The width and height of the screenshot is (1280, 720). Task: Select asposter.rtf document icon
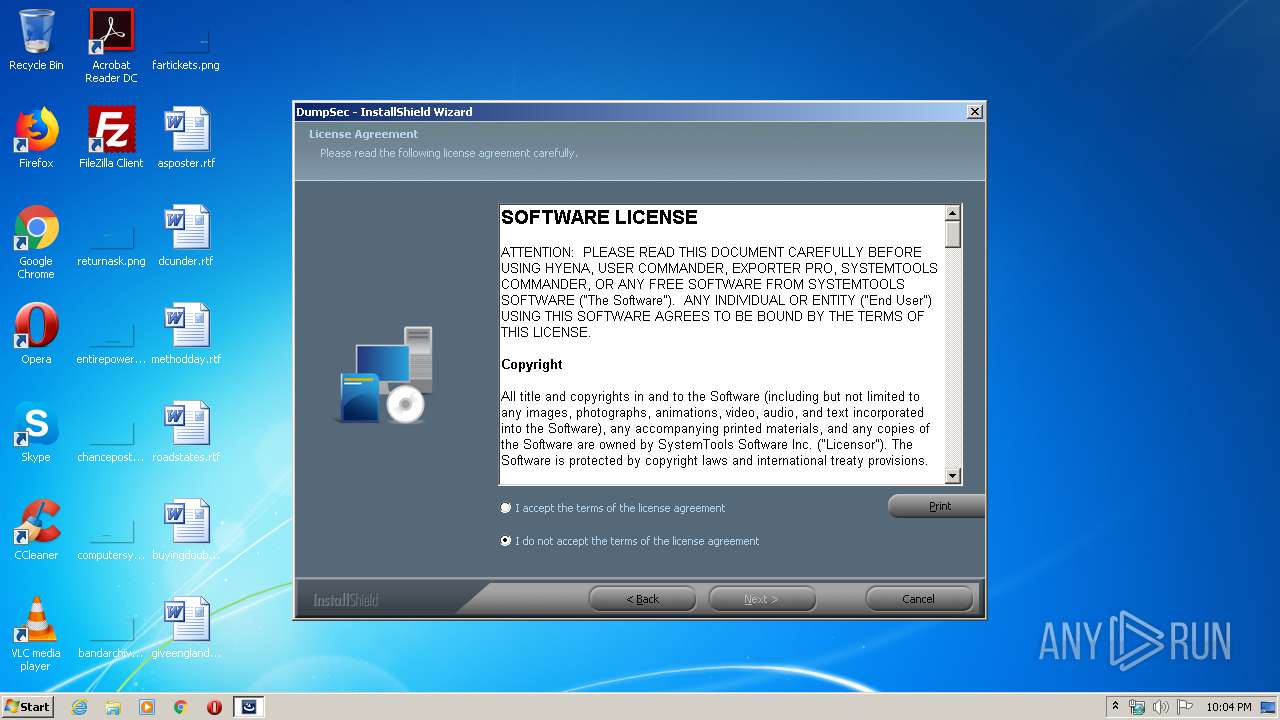point(186,138)
